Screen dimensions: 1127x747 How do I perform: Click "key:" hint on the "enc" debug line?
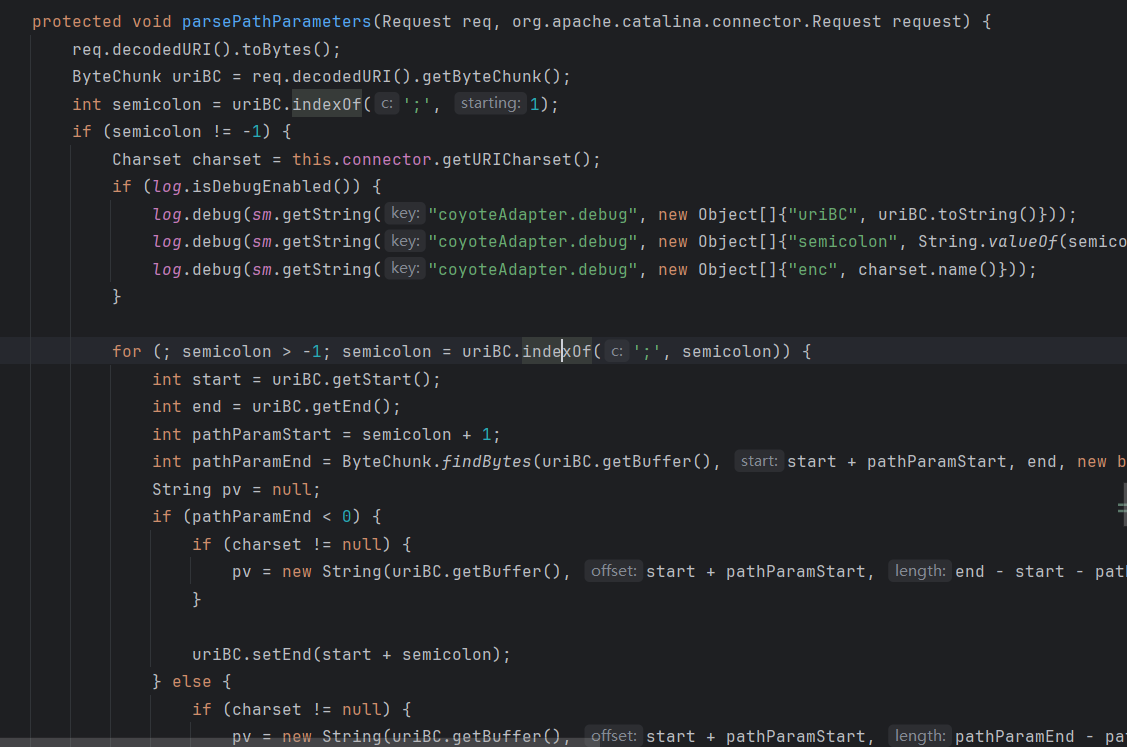[x=405, y=269]
